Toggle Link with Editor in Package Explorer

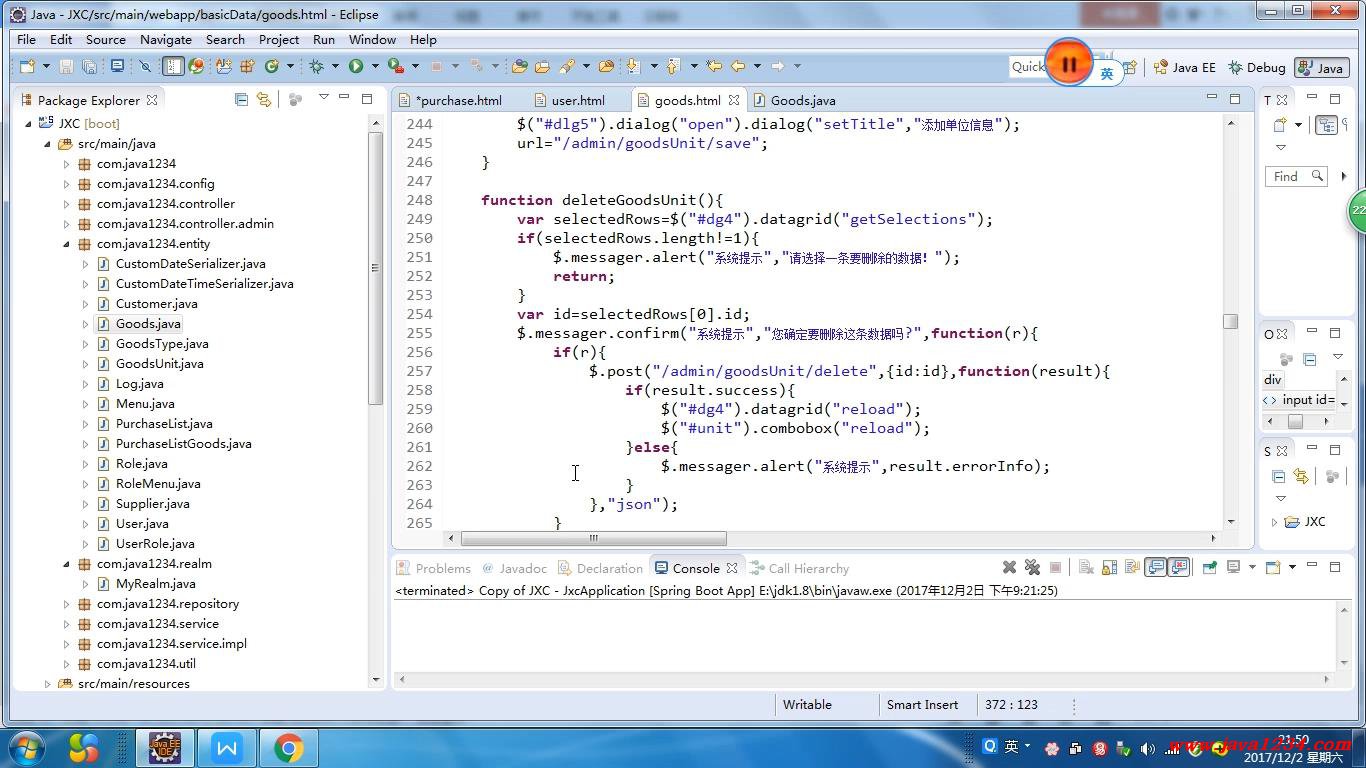264,99
